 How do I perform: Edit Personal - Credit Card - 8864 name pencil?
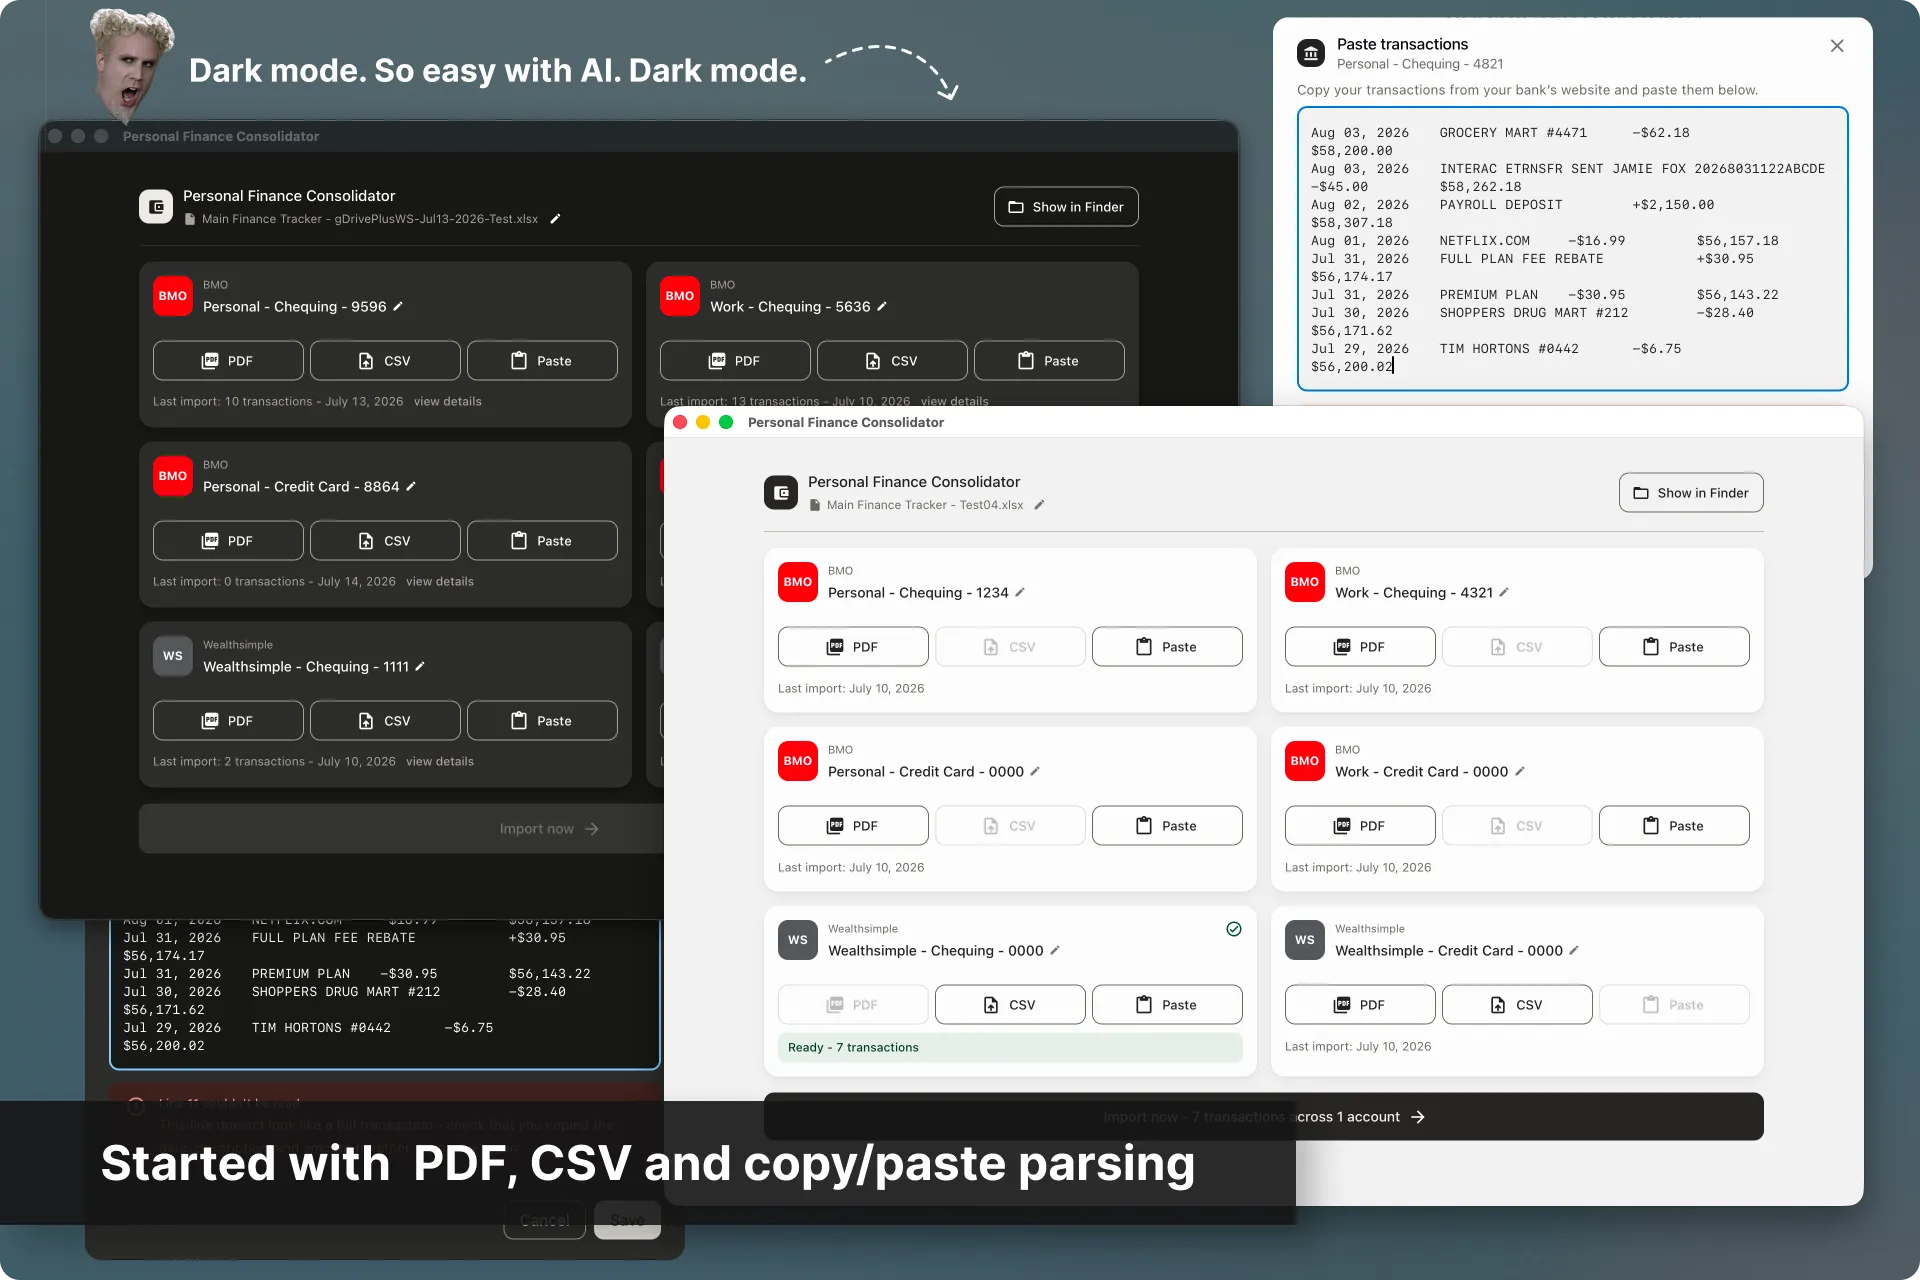pos(411,487)
